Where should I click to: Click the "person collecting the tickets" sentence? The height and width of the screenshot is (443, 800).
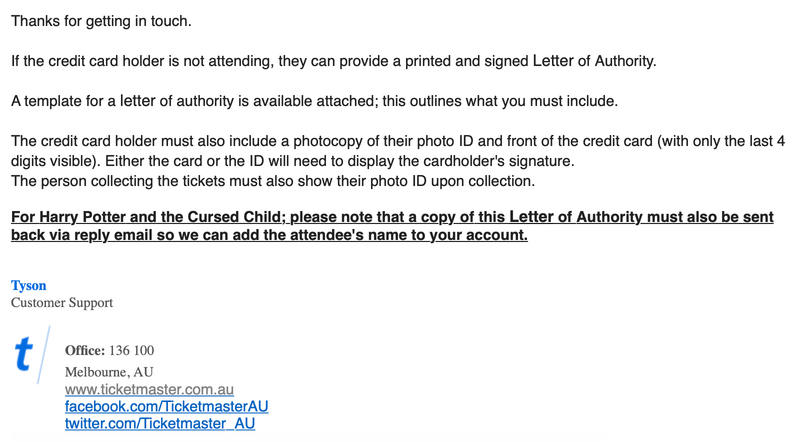[x=273, y=181]
